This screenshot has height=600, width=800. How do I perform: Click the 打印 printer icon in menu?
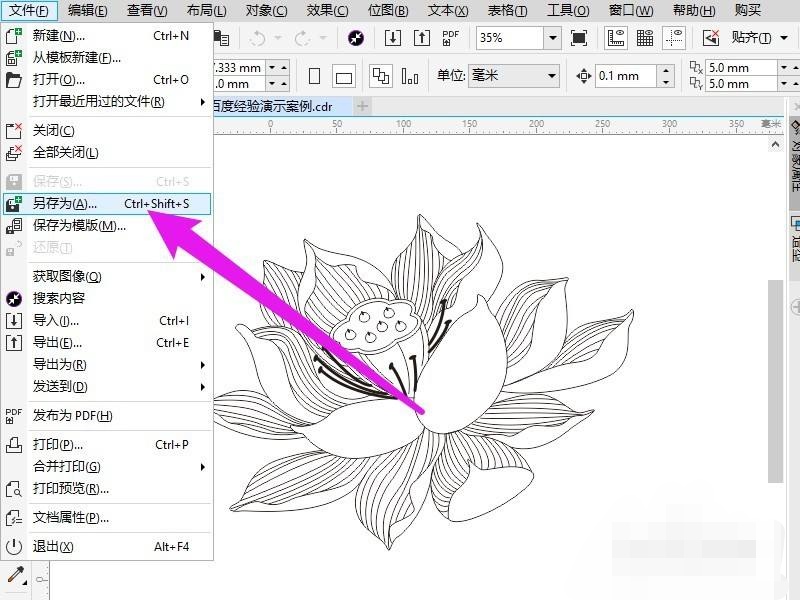click(x=14, y=445)
